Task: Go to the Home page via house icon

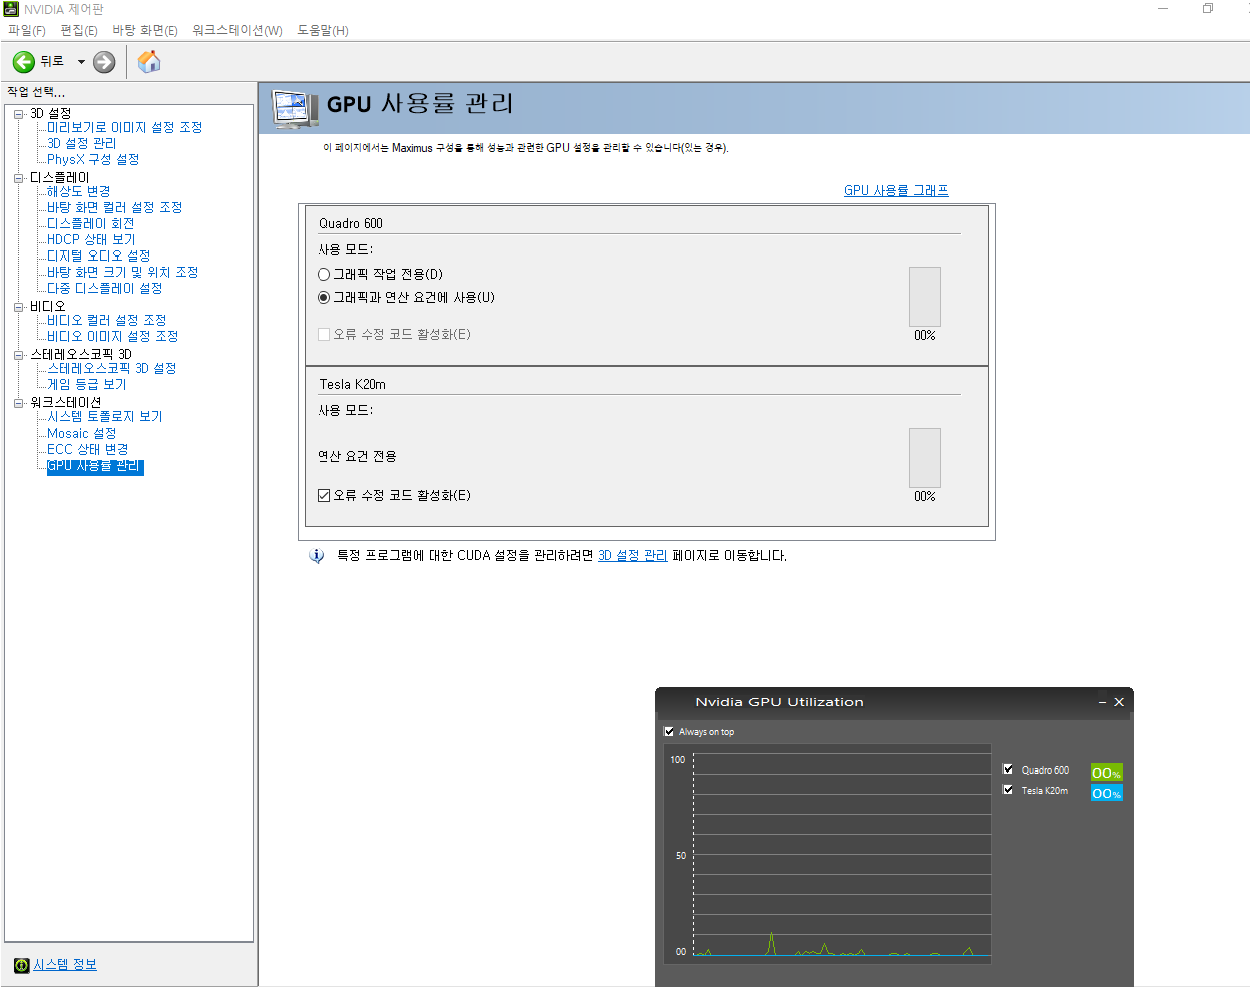Action: pos(149,62)
